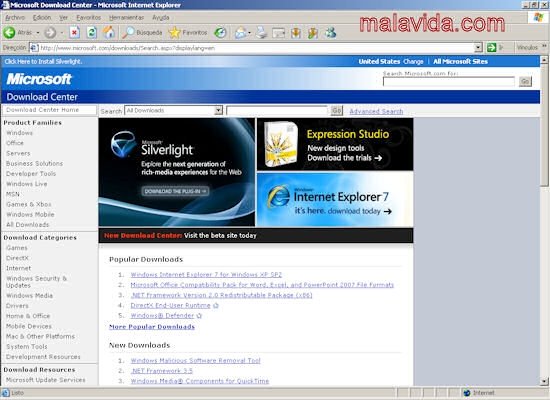
Task: Open the Advanced Search link
Action: pos(376,111)
